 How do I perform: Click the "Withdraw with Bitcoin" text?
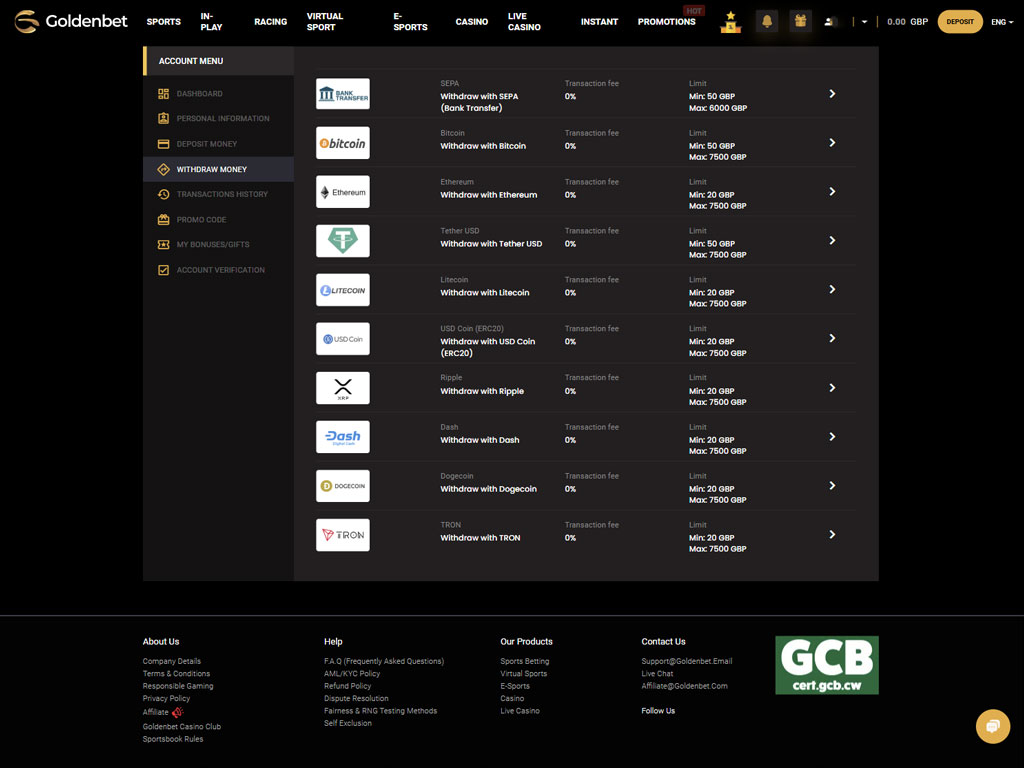click(483, 146)
